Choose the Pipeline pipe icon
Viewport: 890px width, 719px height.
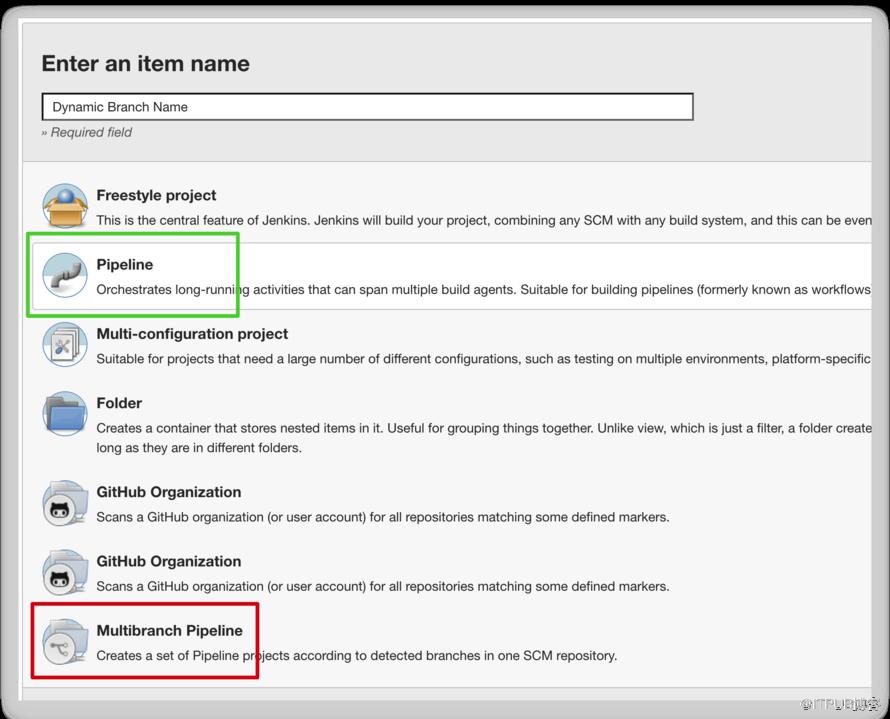pyautogui.click(x=65, y=275)
